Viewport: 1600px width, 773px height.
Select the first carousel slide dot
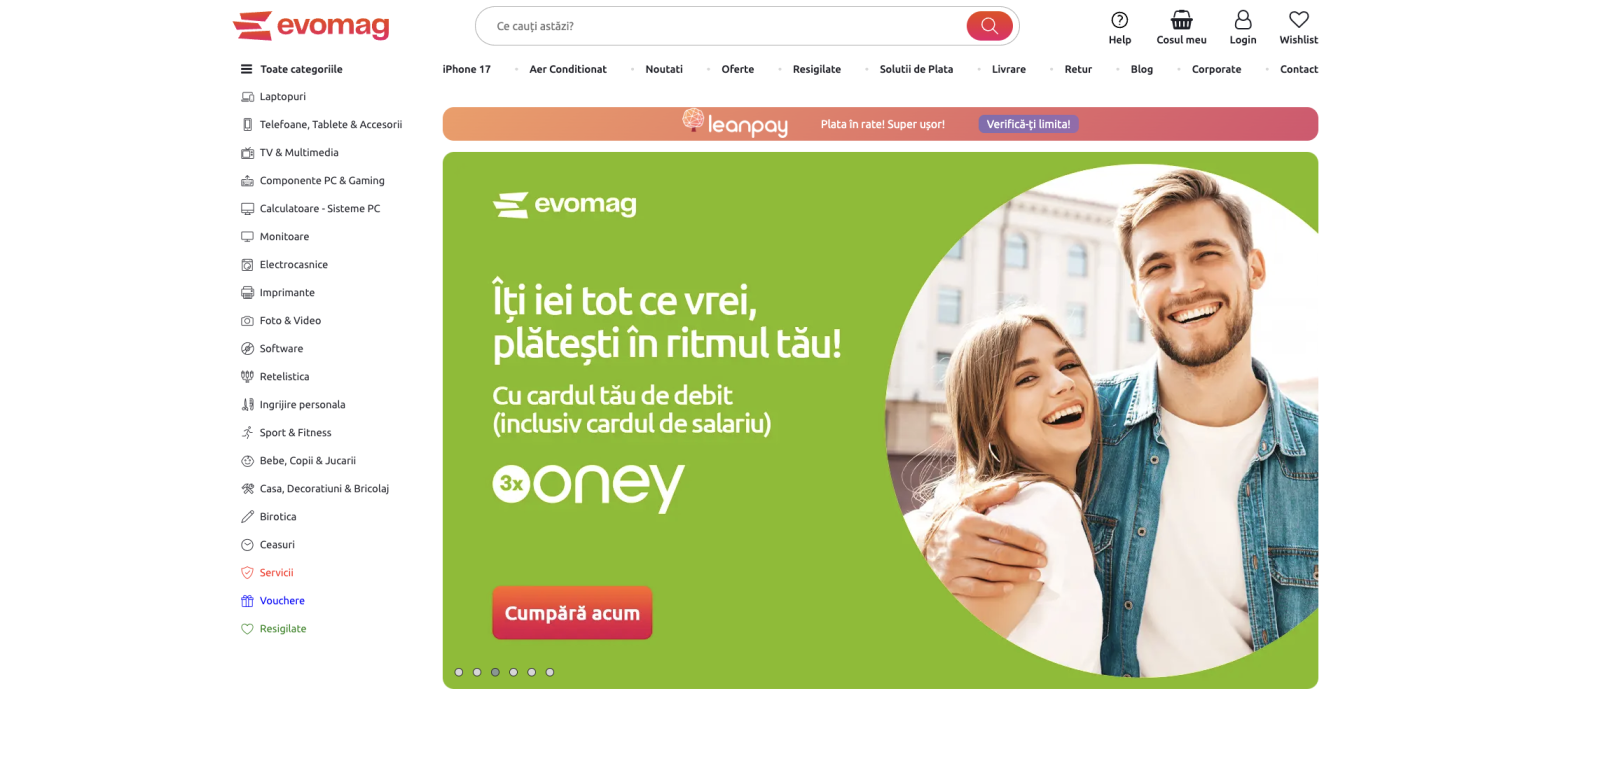[459, 672]
